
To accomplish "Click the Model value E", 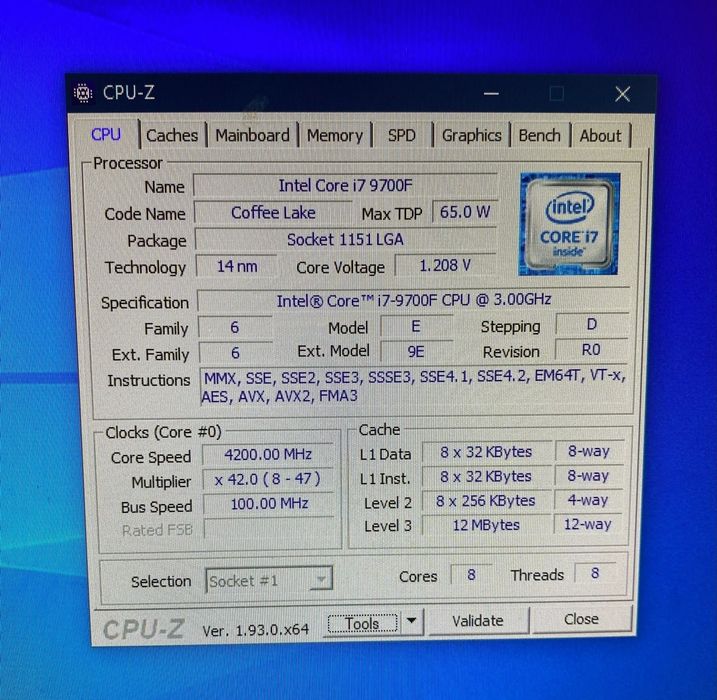I will tap(416, 326).
